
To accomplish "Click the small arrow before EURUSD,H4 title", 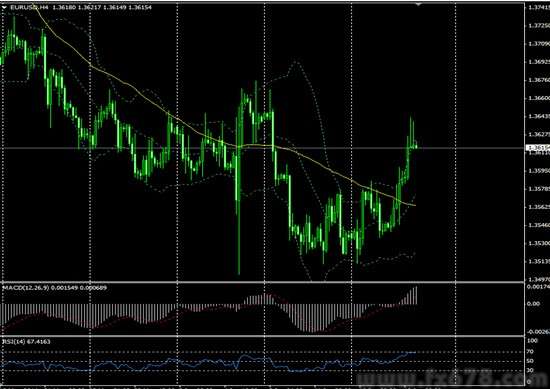I will click(4, 7).
